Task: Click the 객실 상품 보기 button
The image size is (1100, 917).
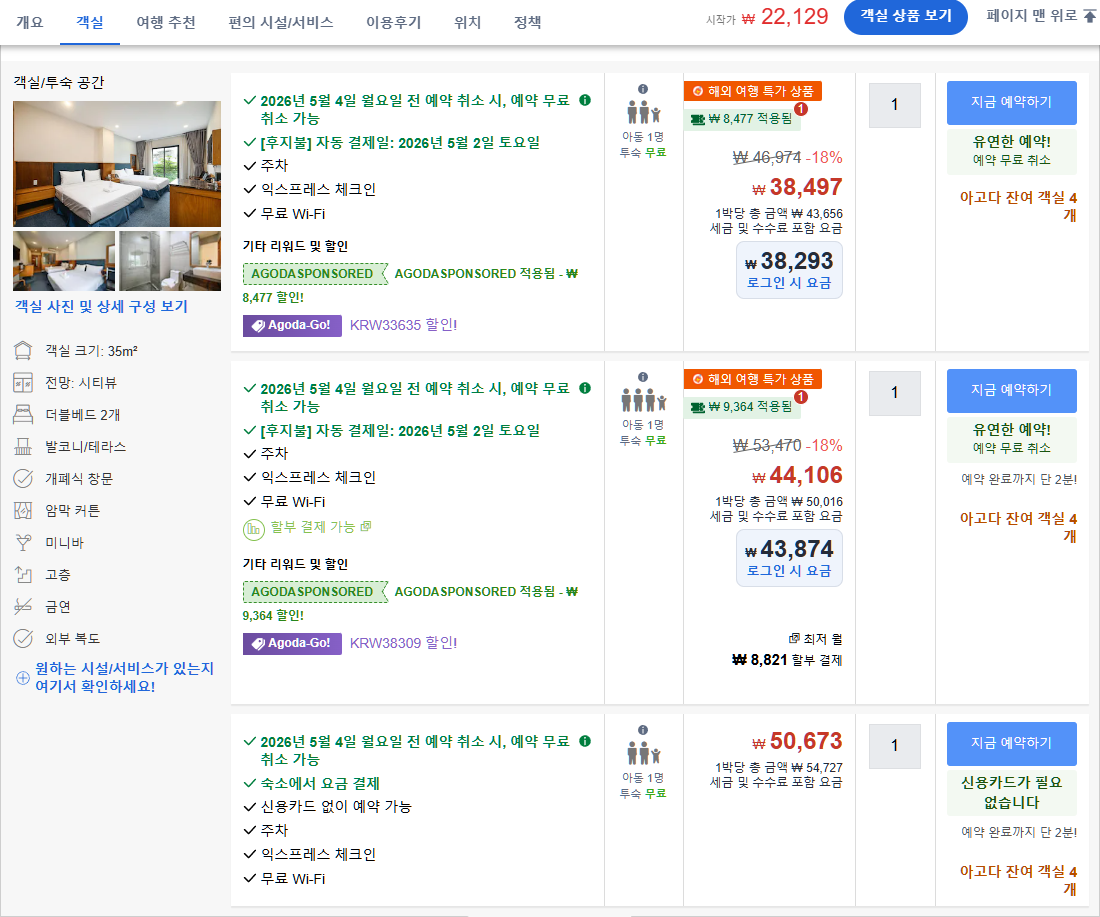Action: tap(905, 16)
